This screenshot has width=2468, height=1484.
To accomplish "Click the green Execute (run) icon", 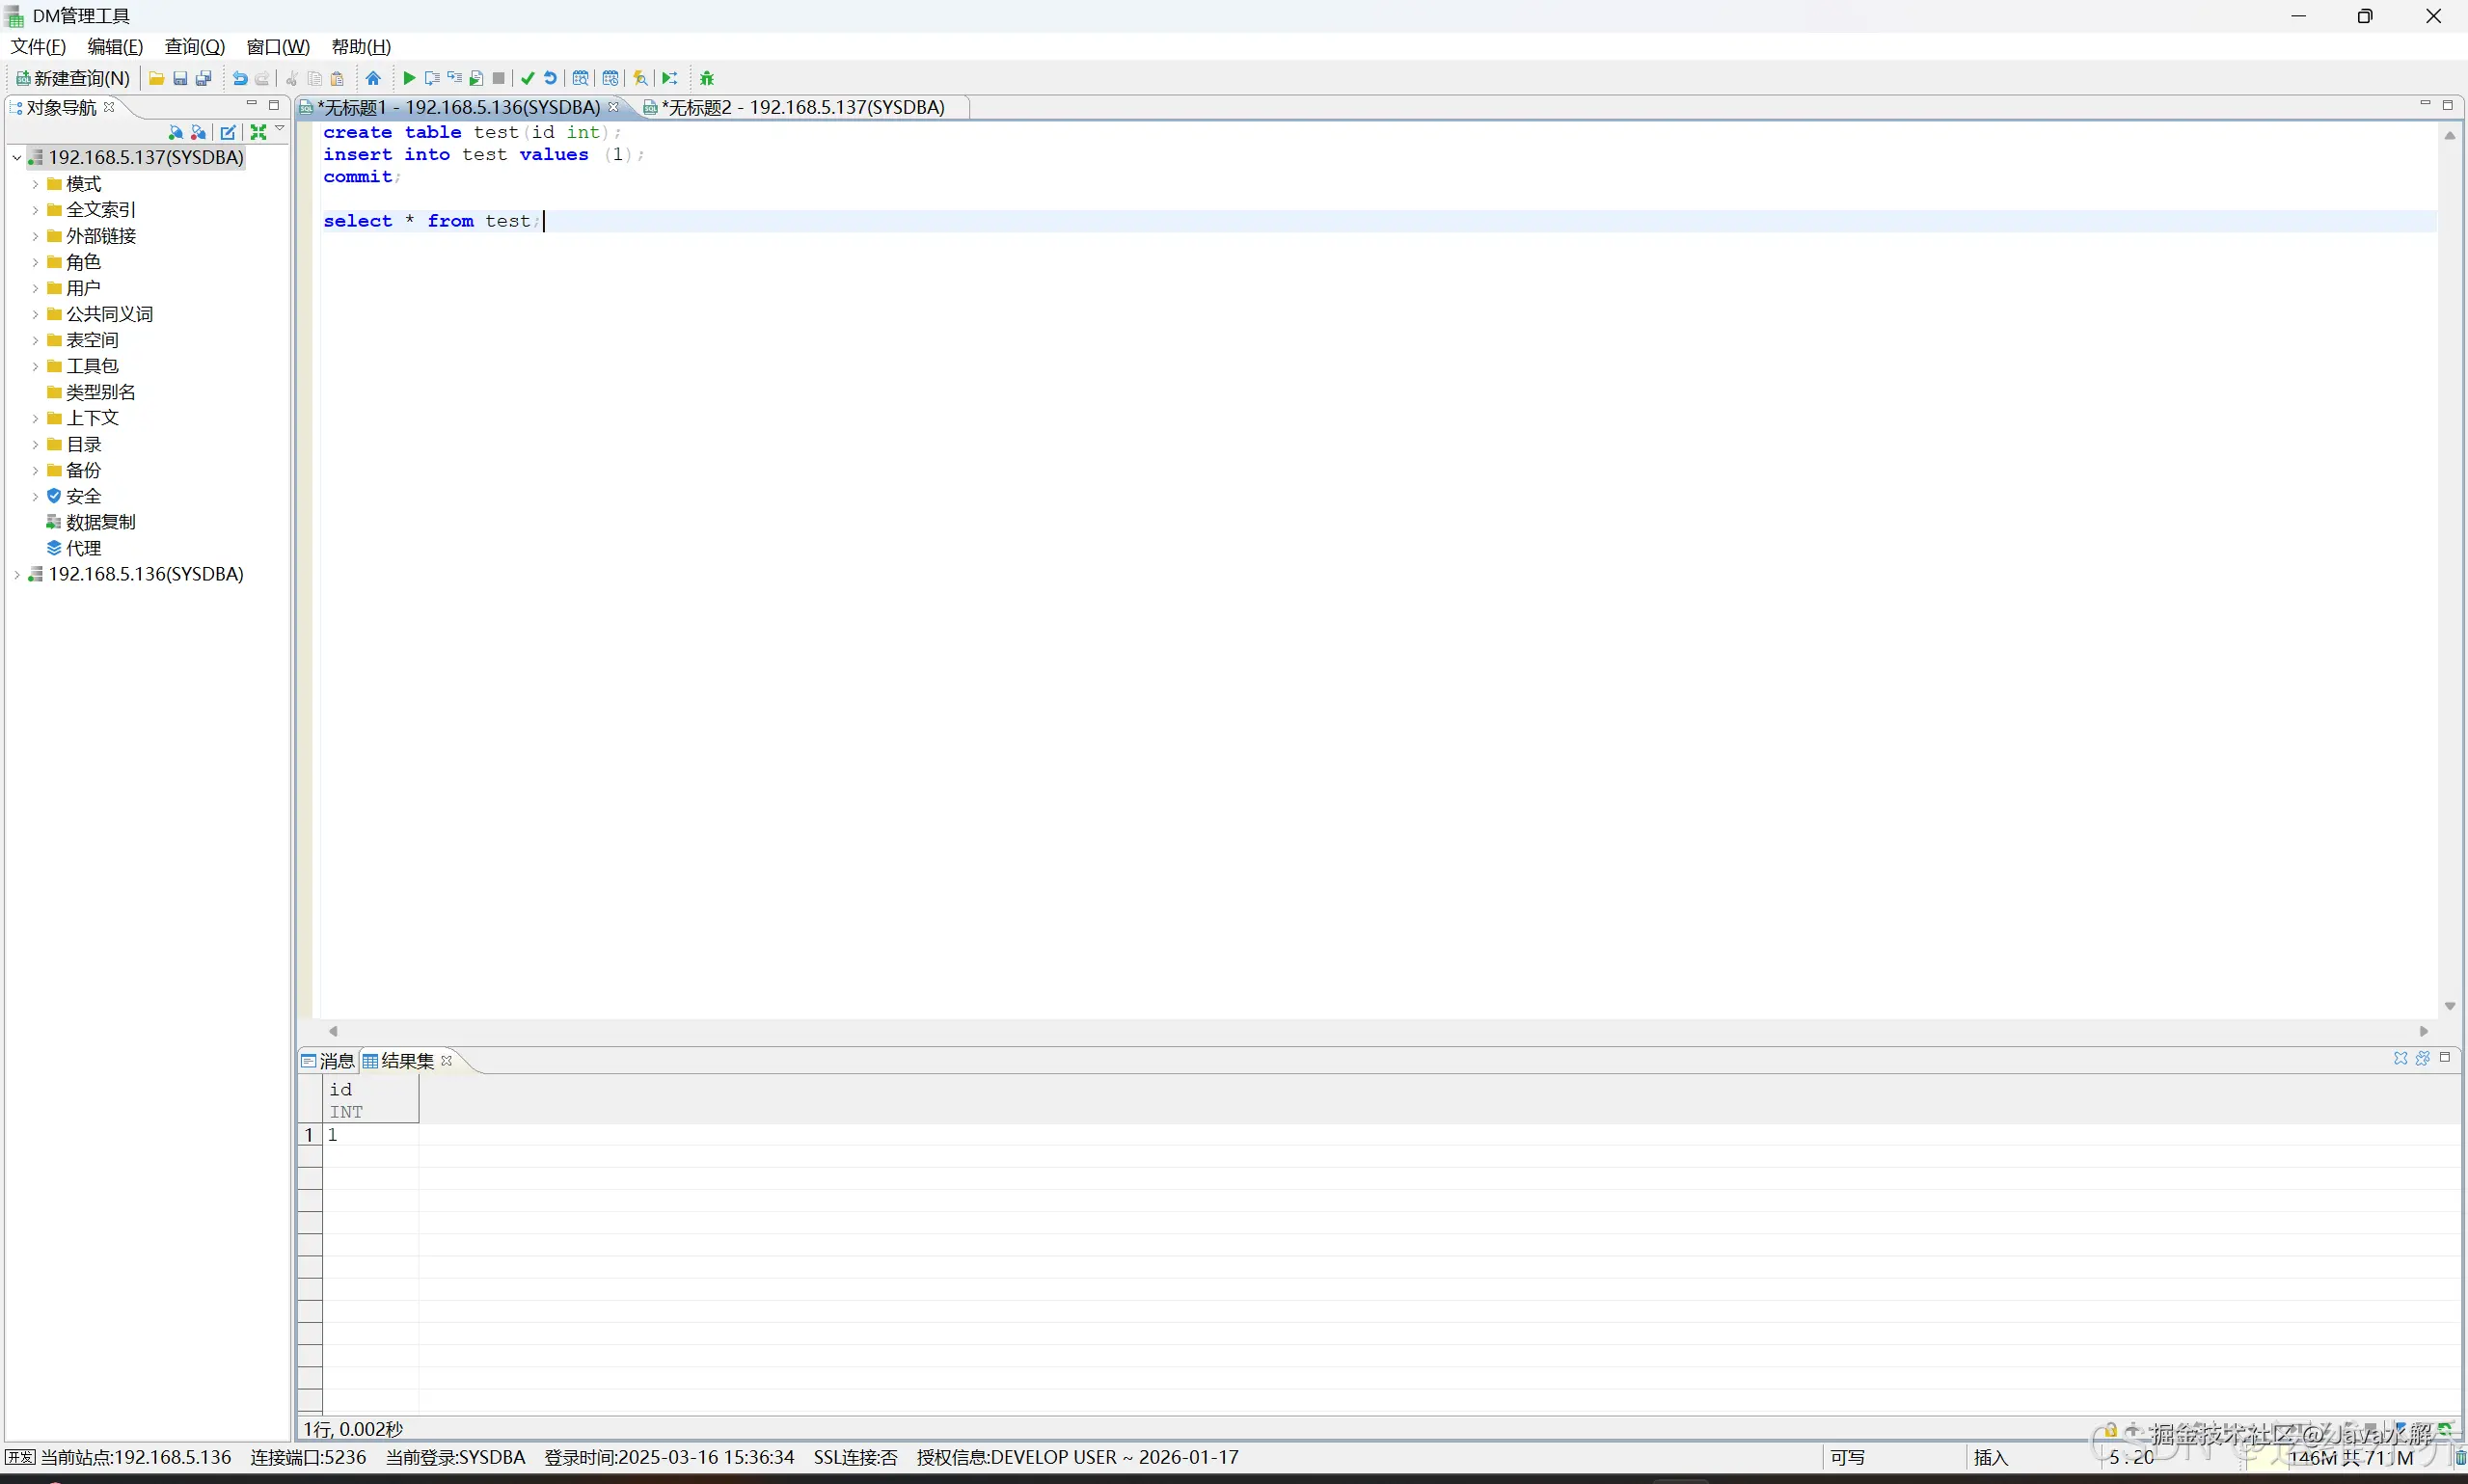I will [x=409, y=78].
